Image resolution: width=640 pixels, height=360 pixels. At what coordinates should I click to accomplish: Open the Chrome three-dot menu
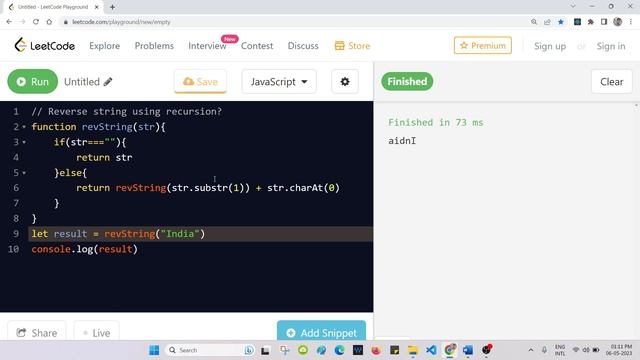(631, 22)
